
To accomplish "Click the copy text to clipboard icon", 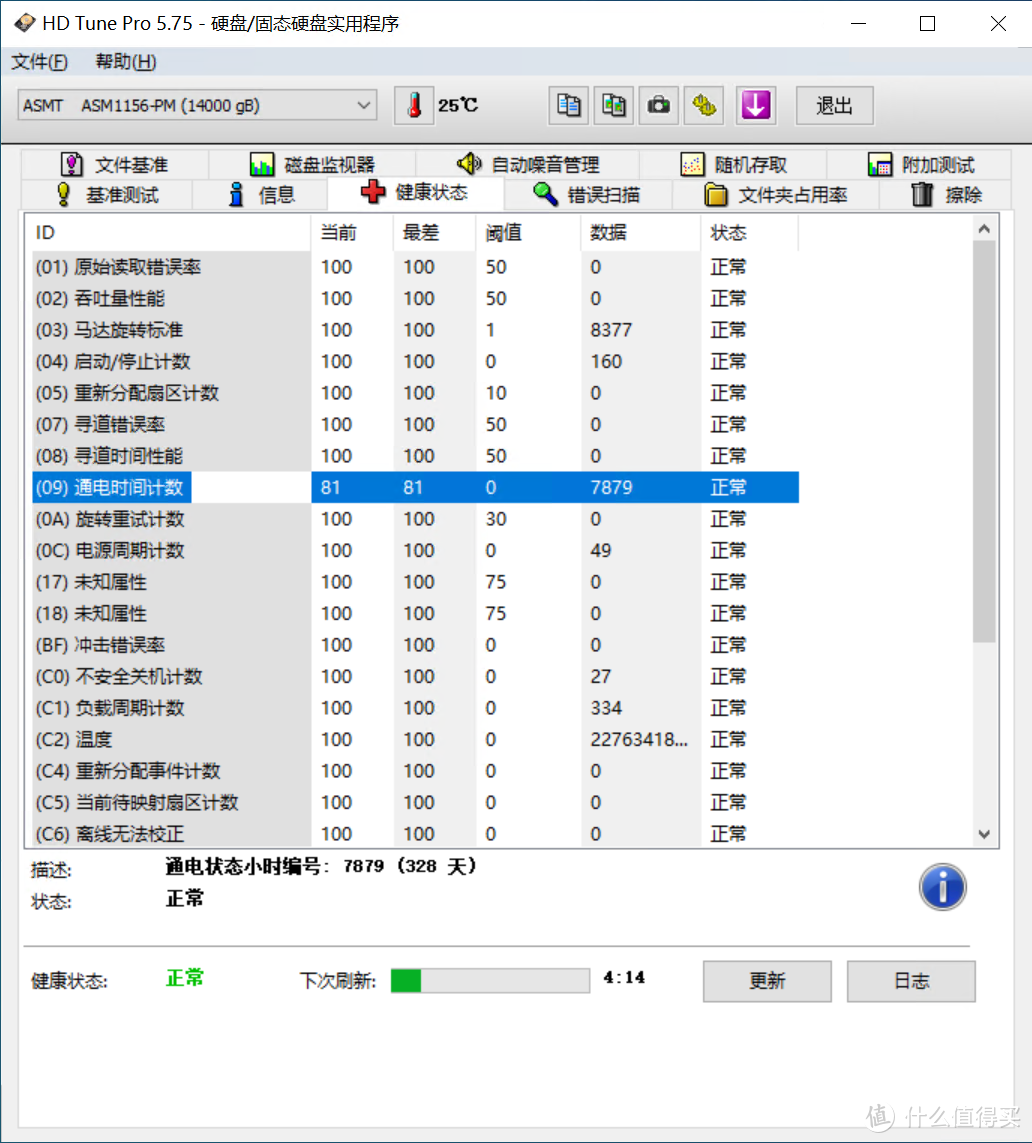I will click(x=569, y=105).
